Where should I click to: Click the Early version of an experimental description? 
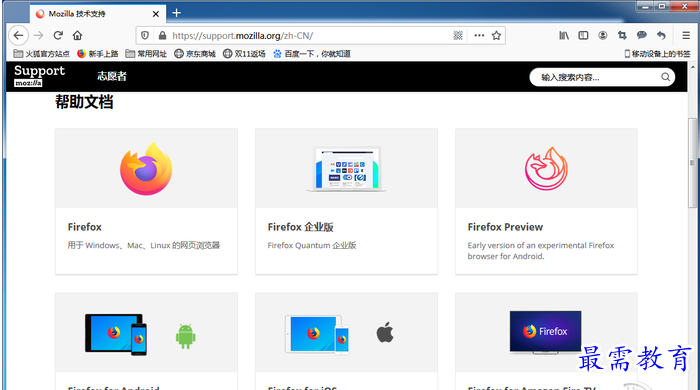point(541,250)
